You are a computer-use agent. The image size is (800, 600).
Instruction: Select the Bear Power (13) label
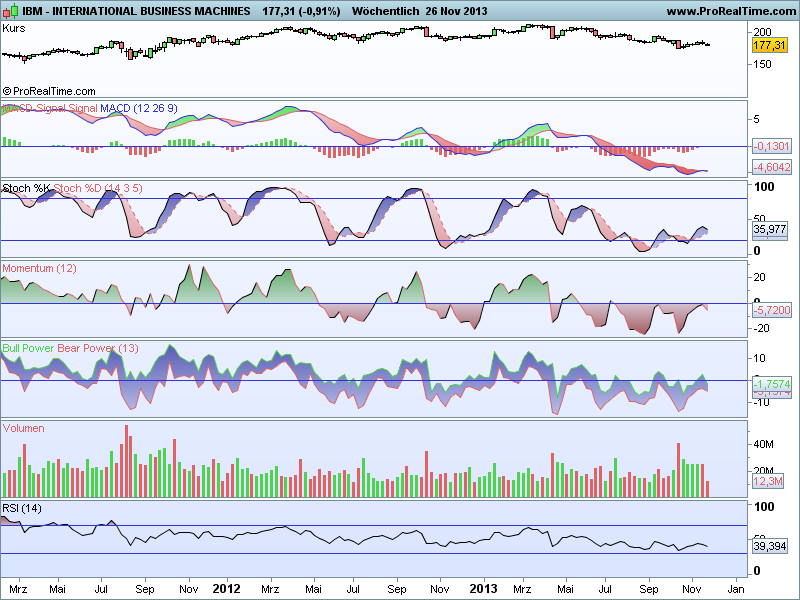coord(97,348)
